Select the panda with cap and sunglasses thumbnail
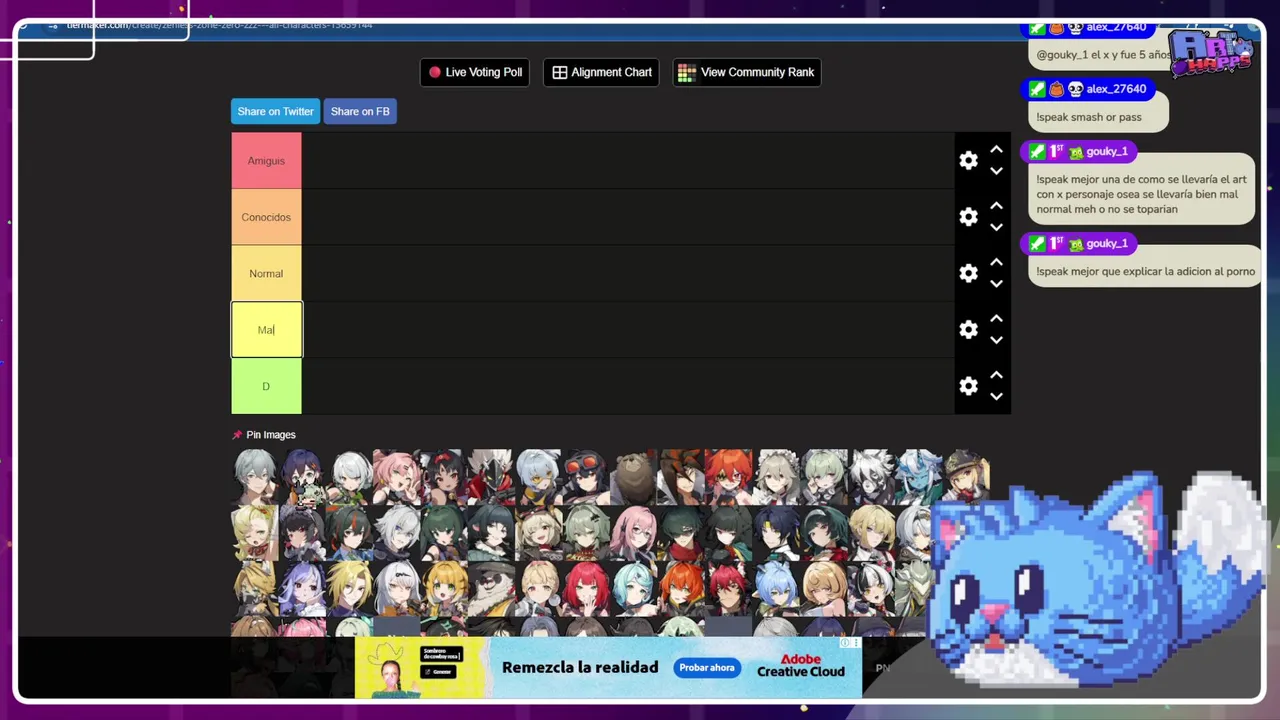 point(491,588)
